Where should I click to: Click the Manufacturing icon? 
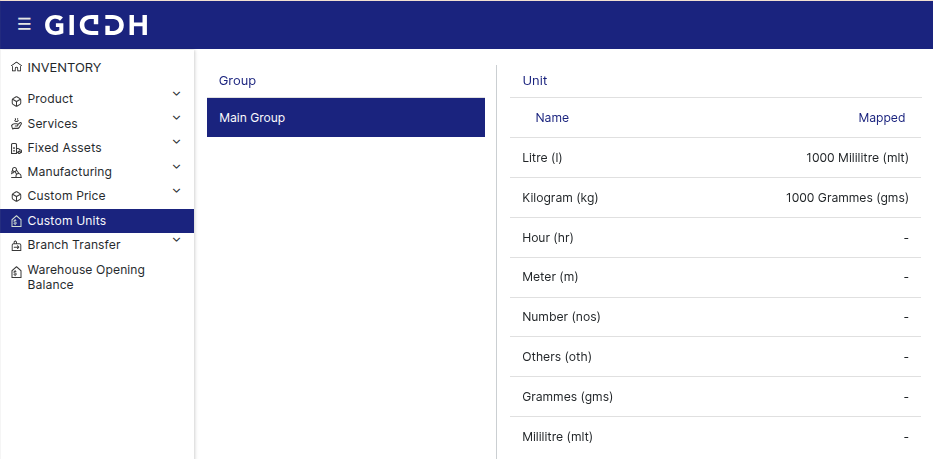coord(17,173)
